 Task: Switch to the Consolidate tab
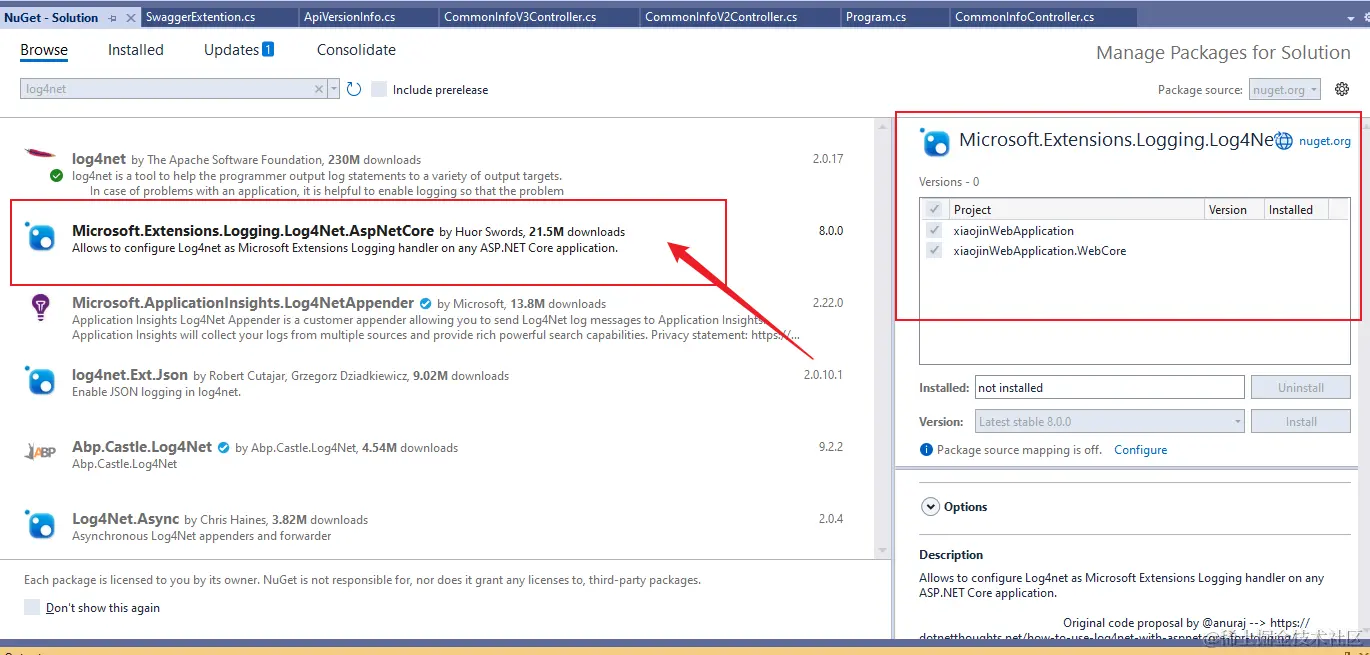point(356,50)
